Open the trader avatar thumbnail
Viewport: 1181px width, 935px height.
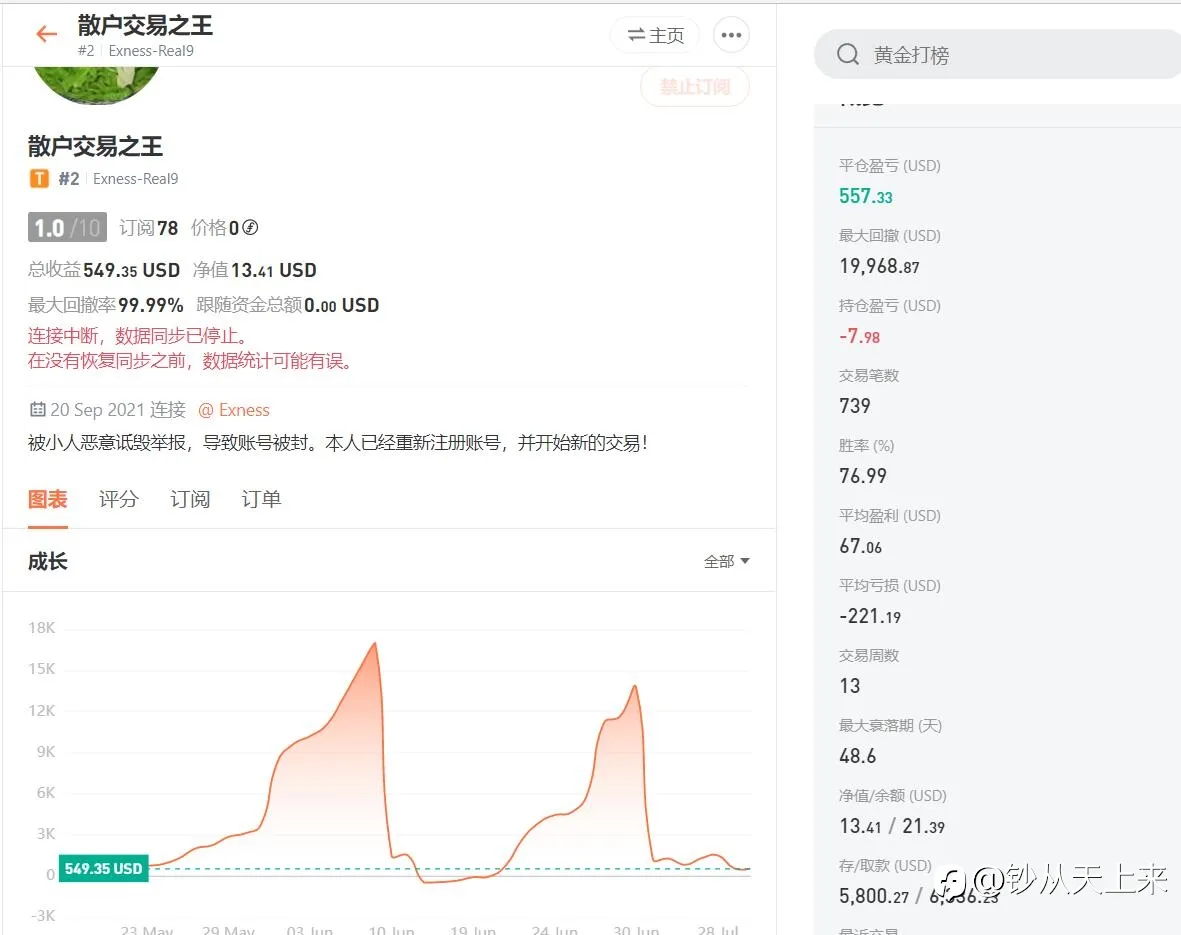96,84
